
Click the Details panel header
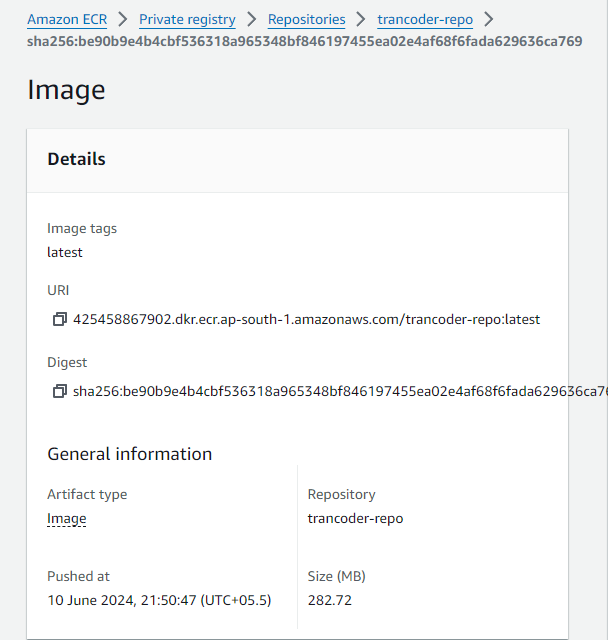(x=298, y=160)
